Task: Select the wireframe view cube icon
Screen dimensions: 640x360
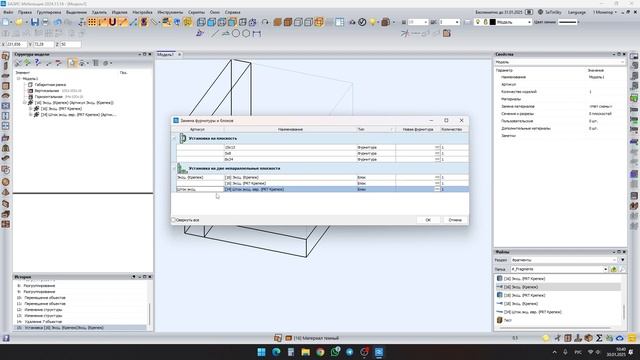Action: pyautogui.click(x=201, y=22)
